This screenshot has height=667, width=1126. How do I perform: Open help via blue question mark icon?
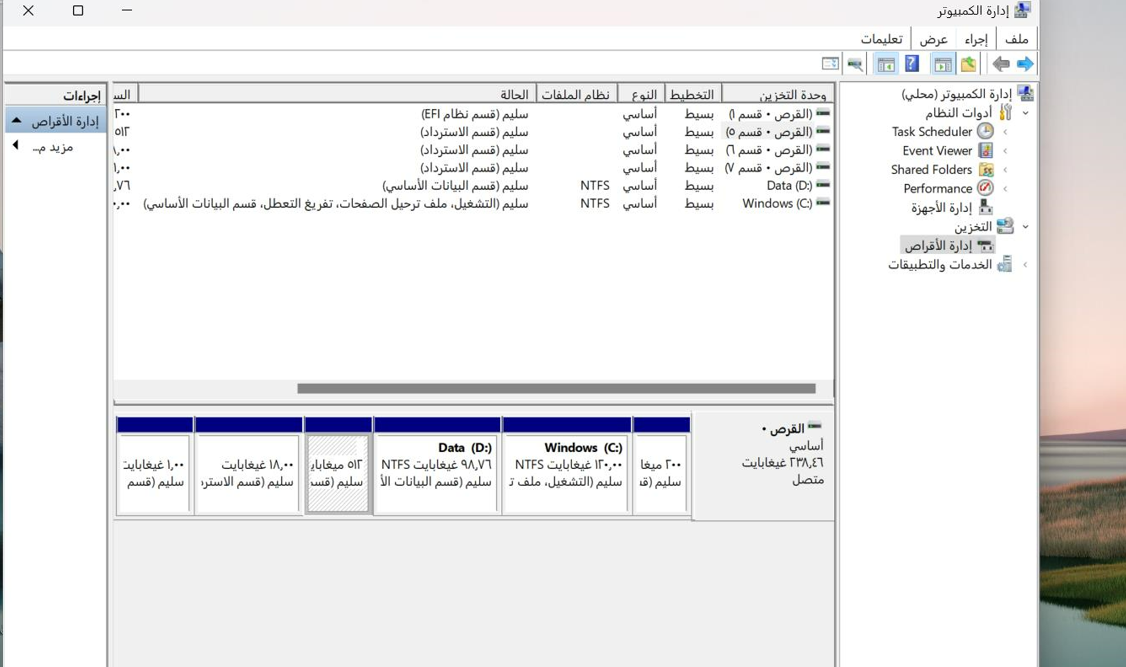pos(912,64)
